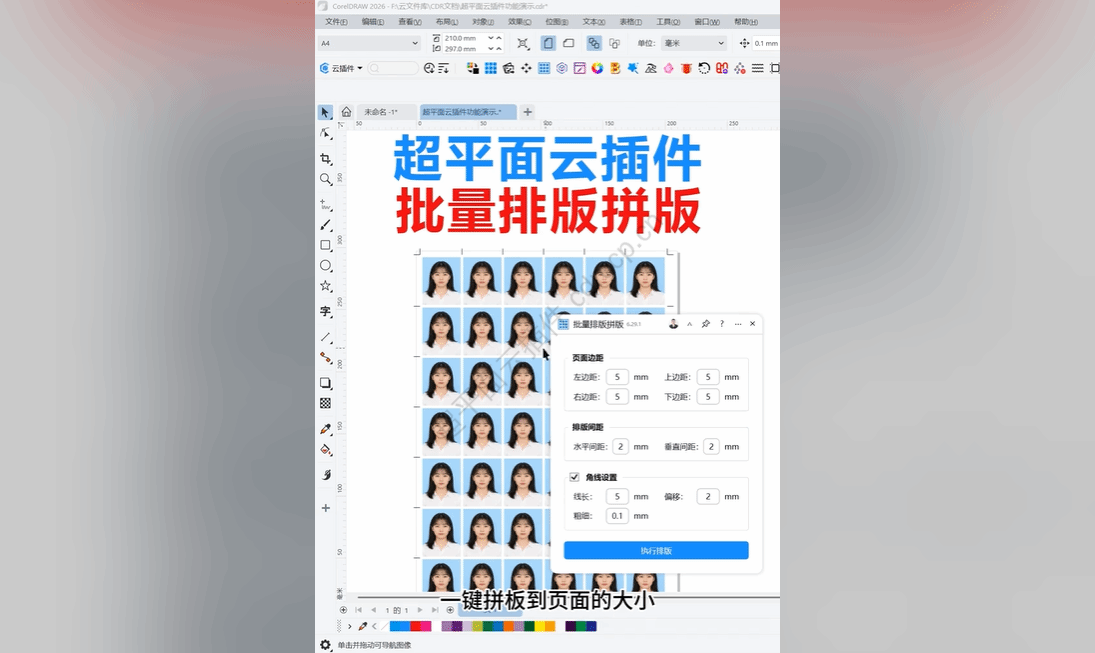Expand the color palette flyout arrow

click(350, 626)
